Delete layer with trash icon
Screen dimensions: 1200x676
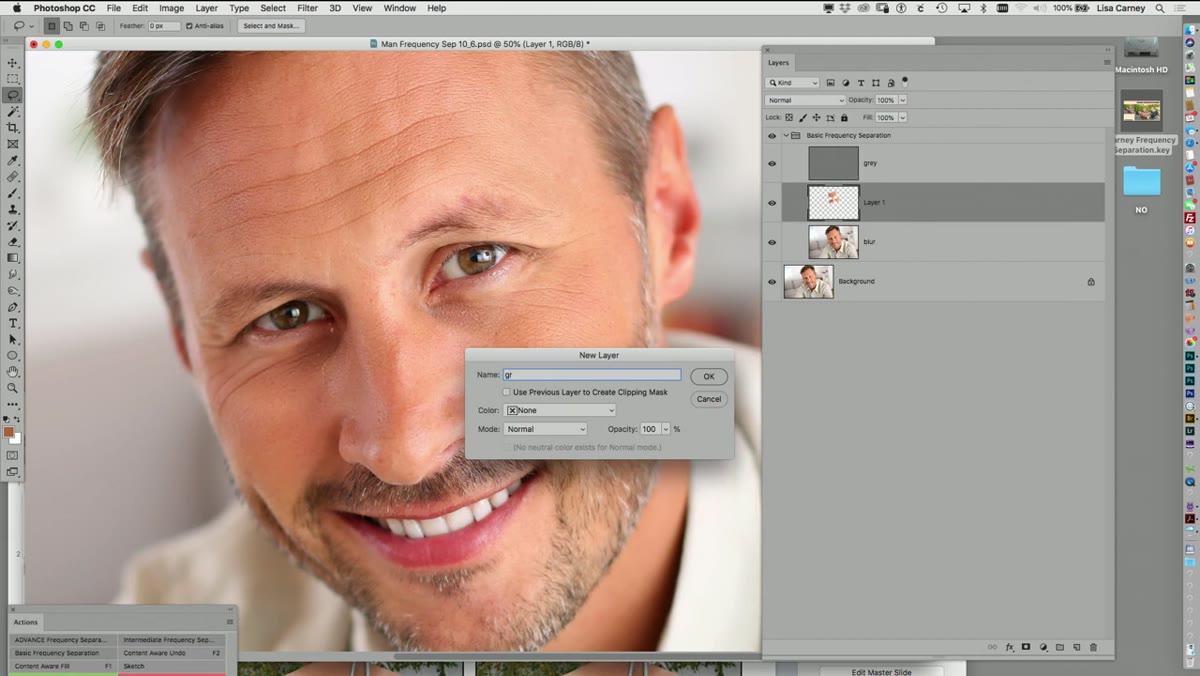pos(1093,648)
